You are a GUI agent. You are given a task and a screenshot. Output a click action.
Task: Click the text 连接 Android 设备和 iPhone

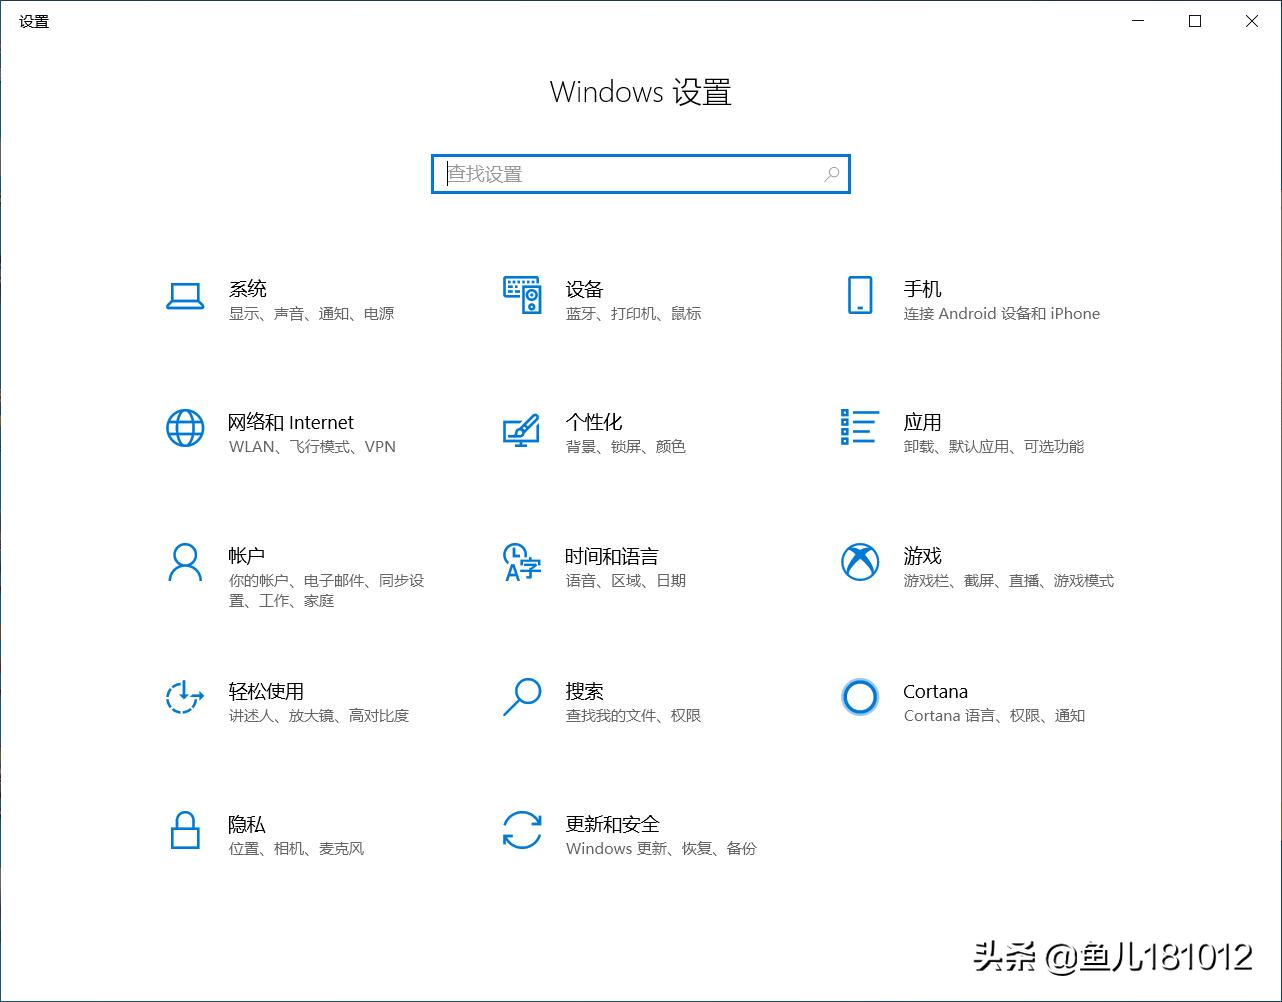coord(1001,314)
